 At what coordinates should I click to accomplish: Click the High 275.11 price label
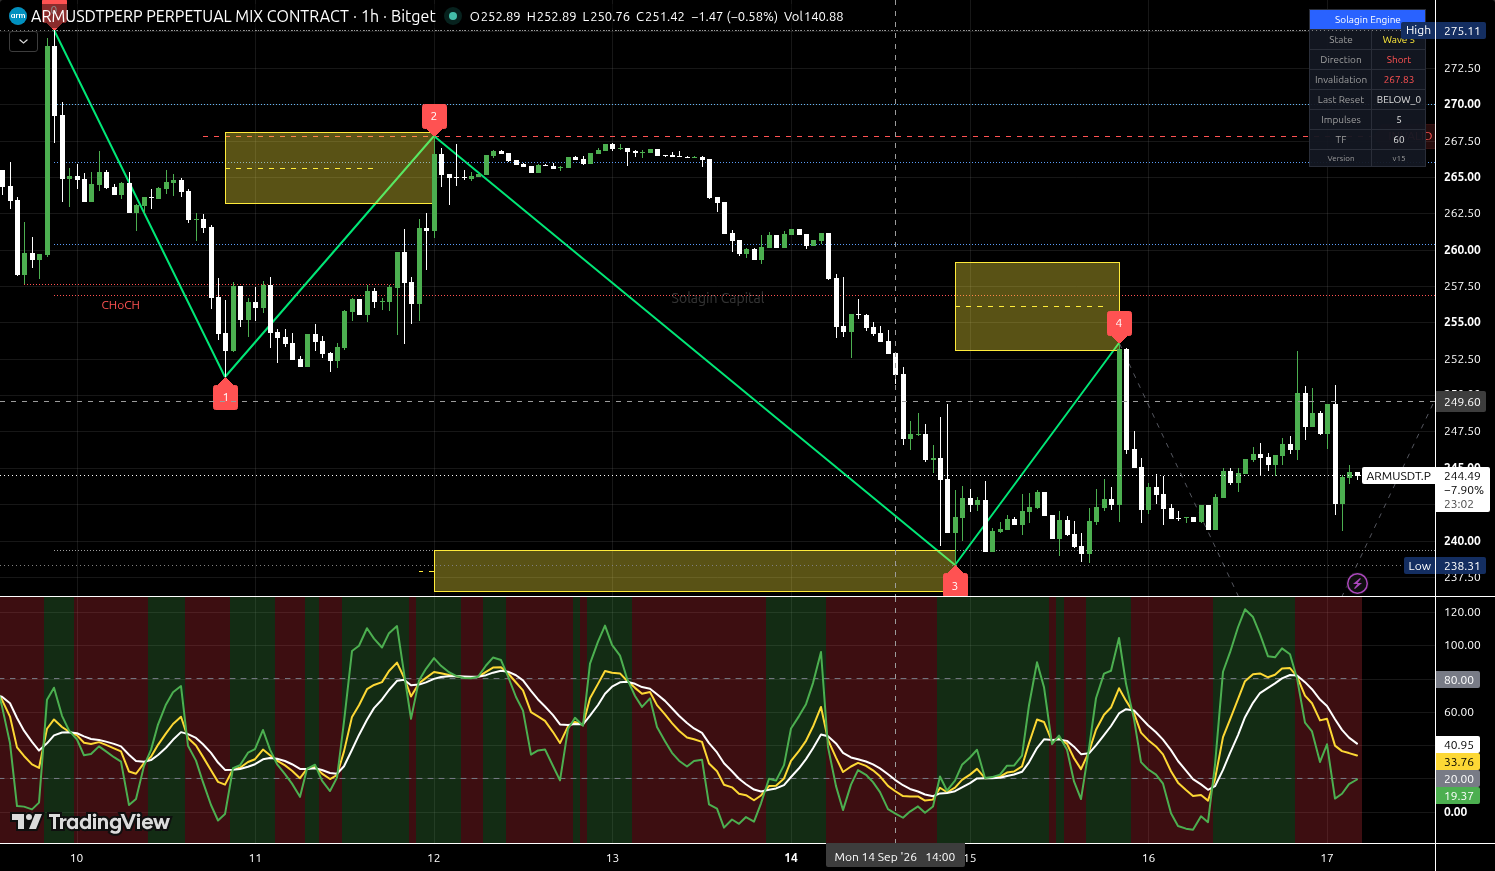1444,31
